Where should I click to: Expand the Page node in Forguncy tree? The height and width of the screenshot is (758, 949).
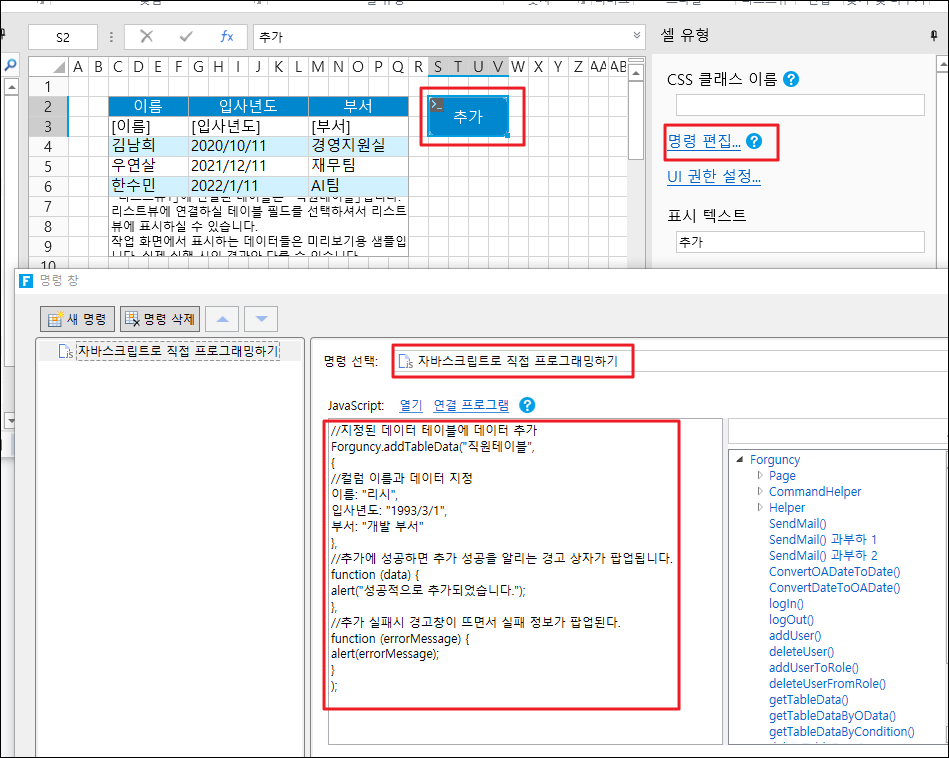(760, 476)
